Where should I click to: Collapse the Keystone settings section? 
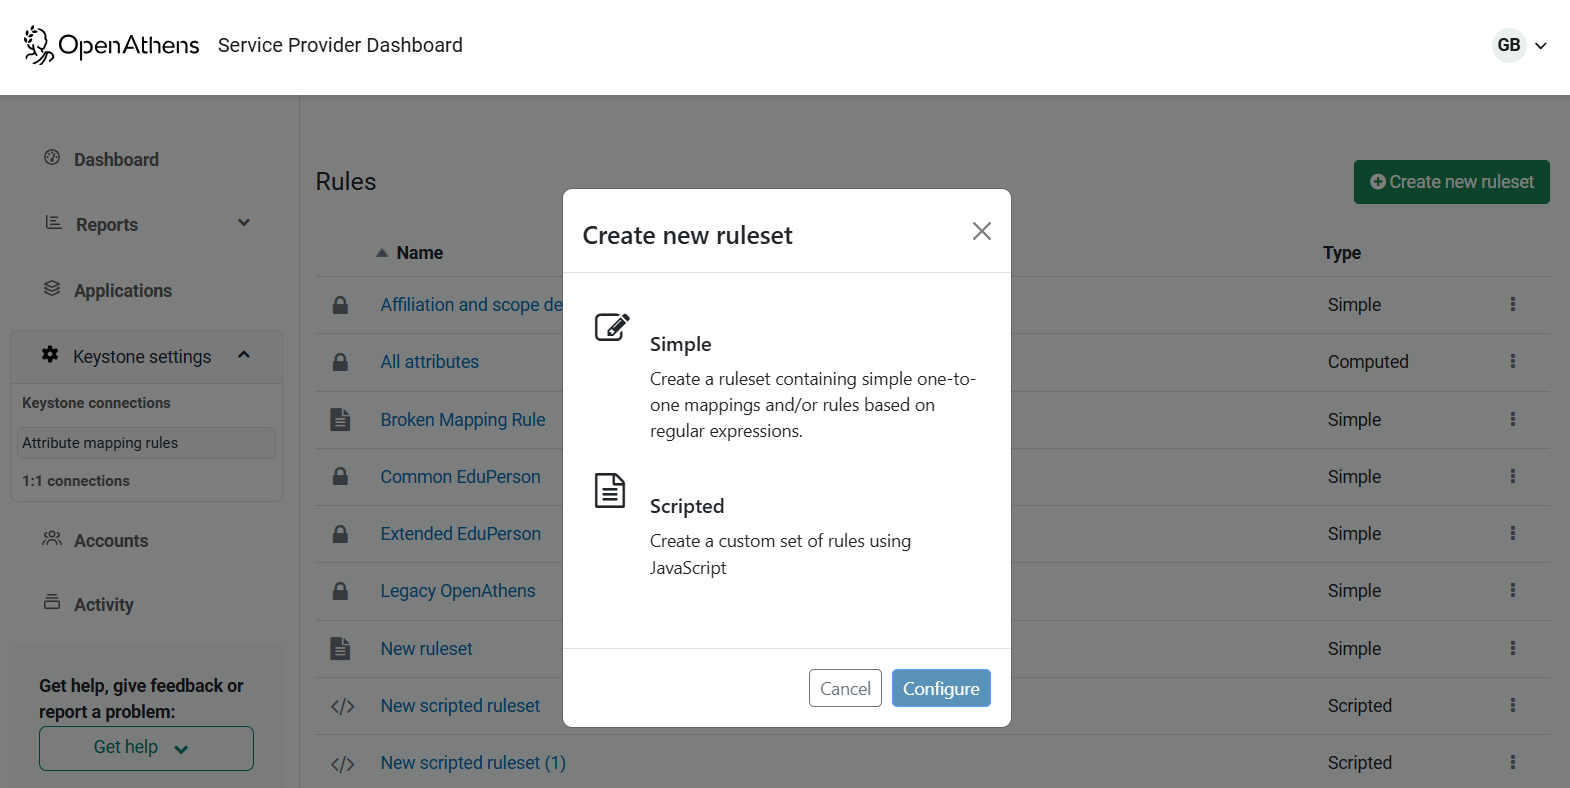(243, 354)
